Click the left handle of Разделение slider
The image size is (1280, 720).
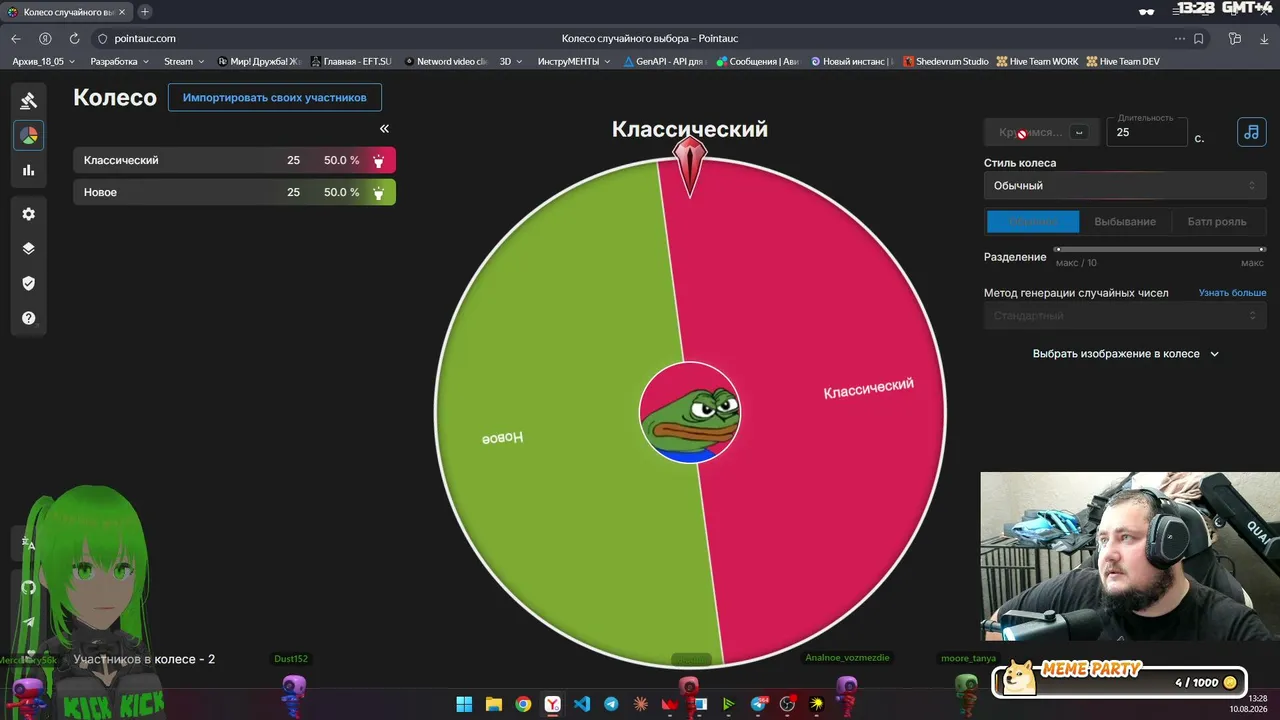pyautogui.click(x=1057, y=249)
